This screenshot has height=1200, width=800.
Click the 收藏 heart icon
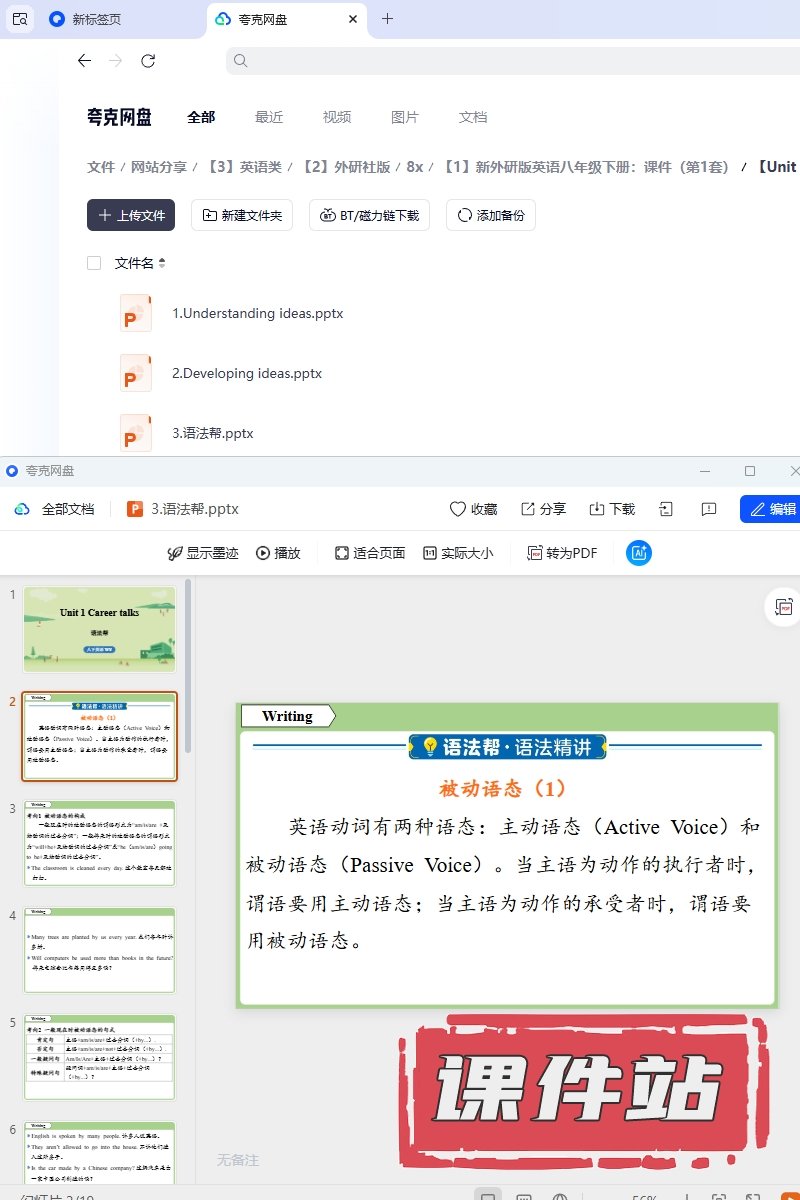[458, 509]
